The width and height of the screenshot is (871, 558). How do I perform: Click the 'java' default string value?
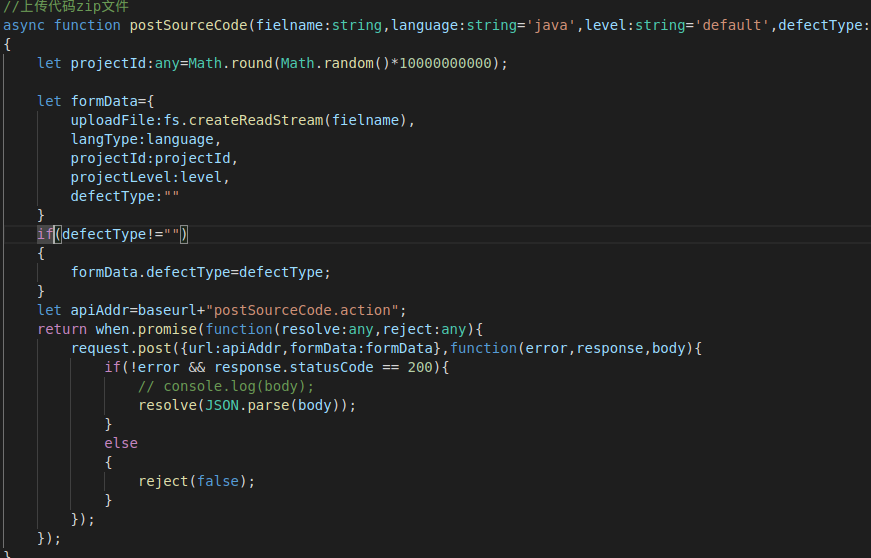pyautogui.click(x=551, y=25)
